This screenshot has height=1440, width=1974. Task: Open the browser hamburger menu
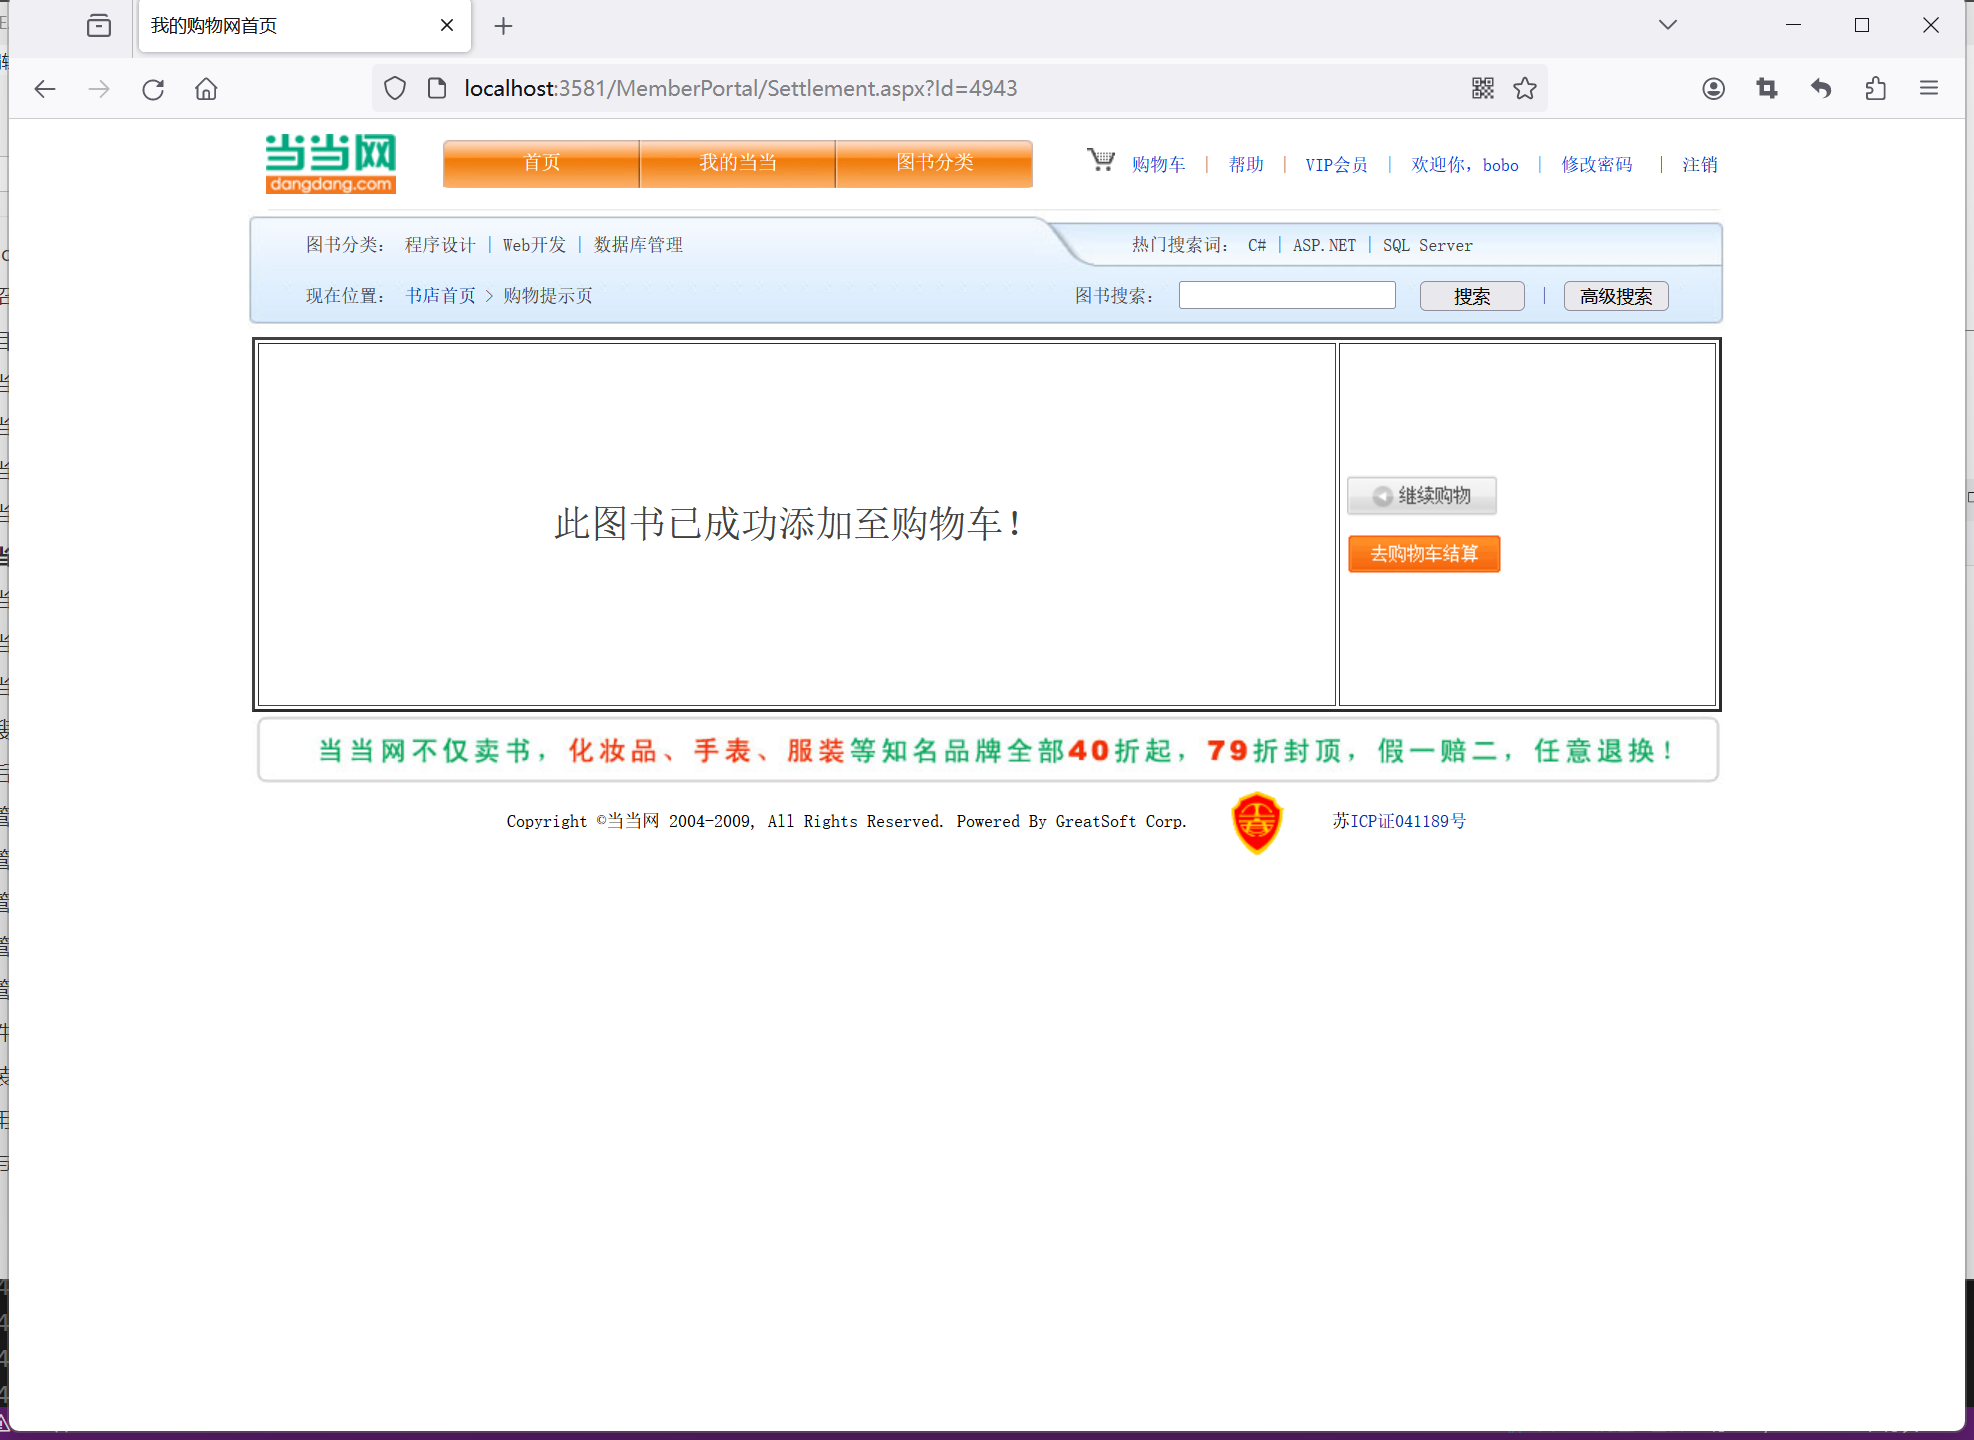pyautogui.click(x=1929, y=88)
